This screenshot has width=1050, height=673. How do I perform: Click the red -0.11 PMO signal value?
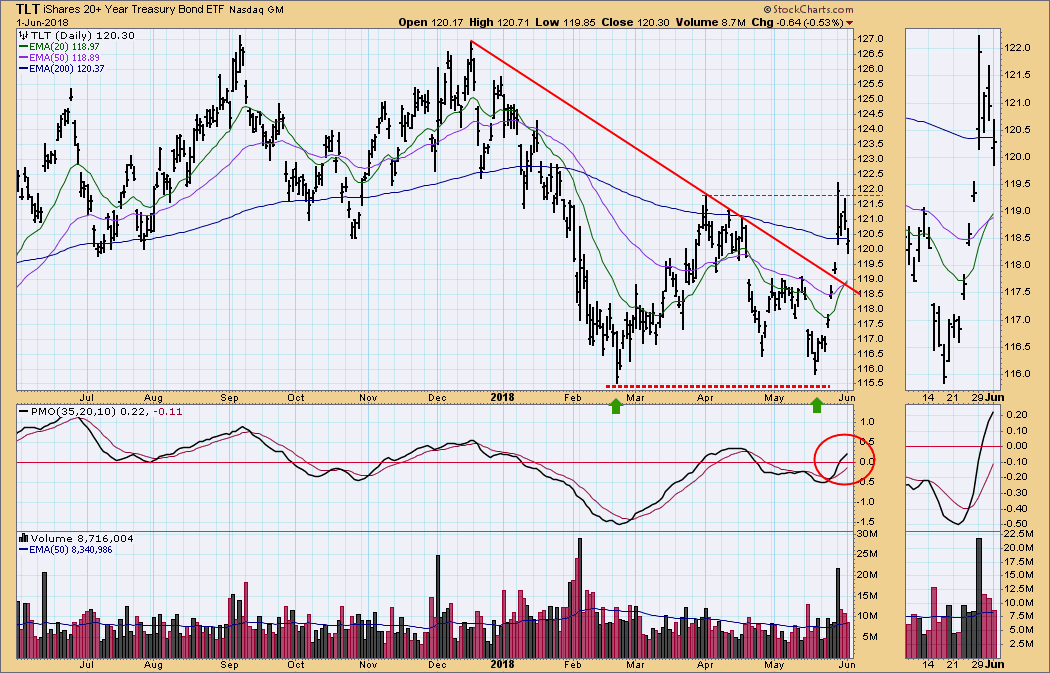(167, 411)
